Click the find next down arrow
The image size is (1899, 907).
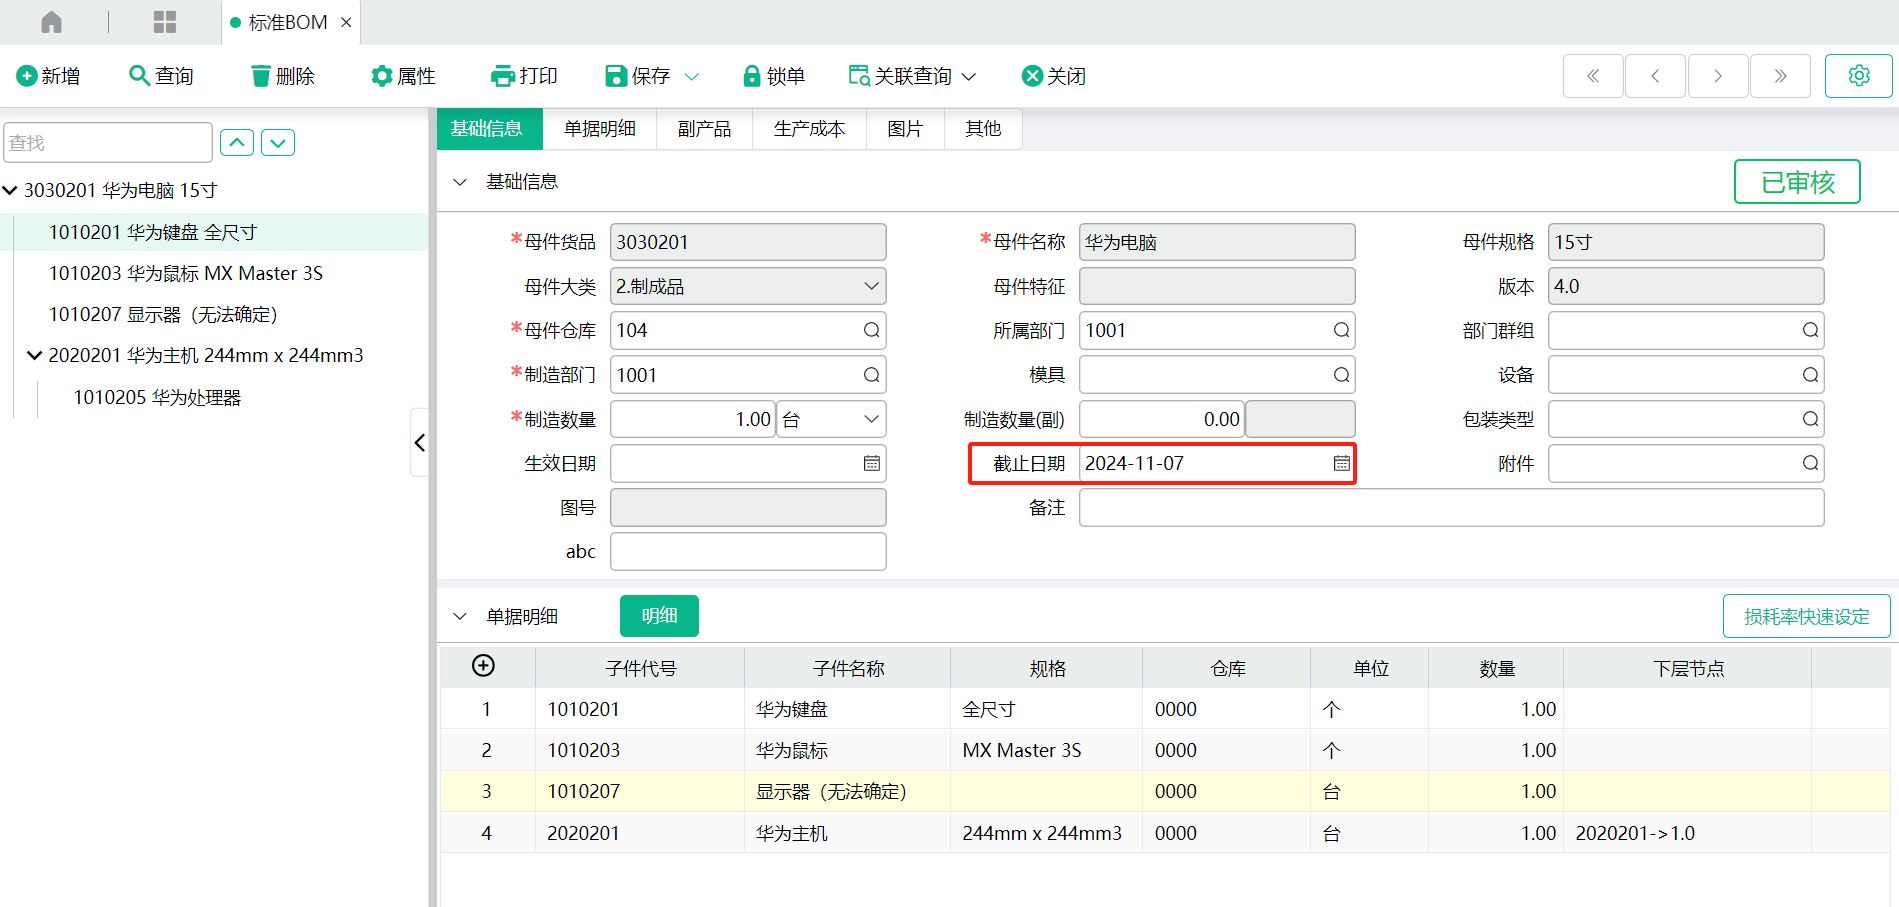pos(278,143)
